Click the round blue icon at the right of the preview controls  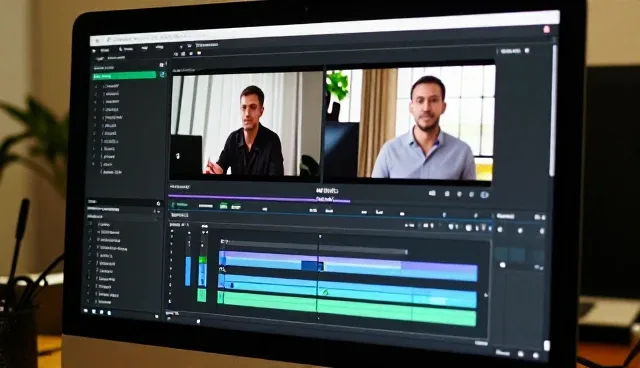click(484, 195)
